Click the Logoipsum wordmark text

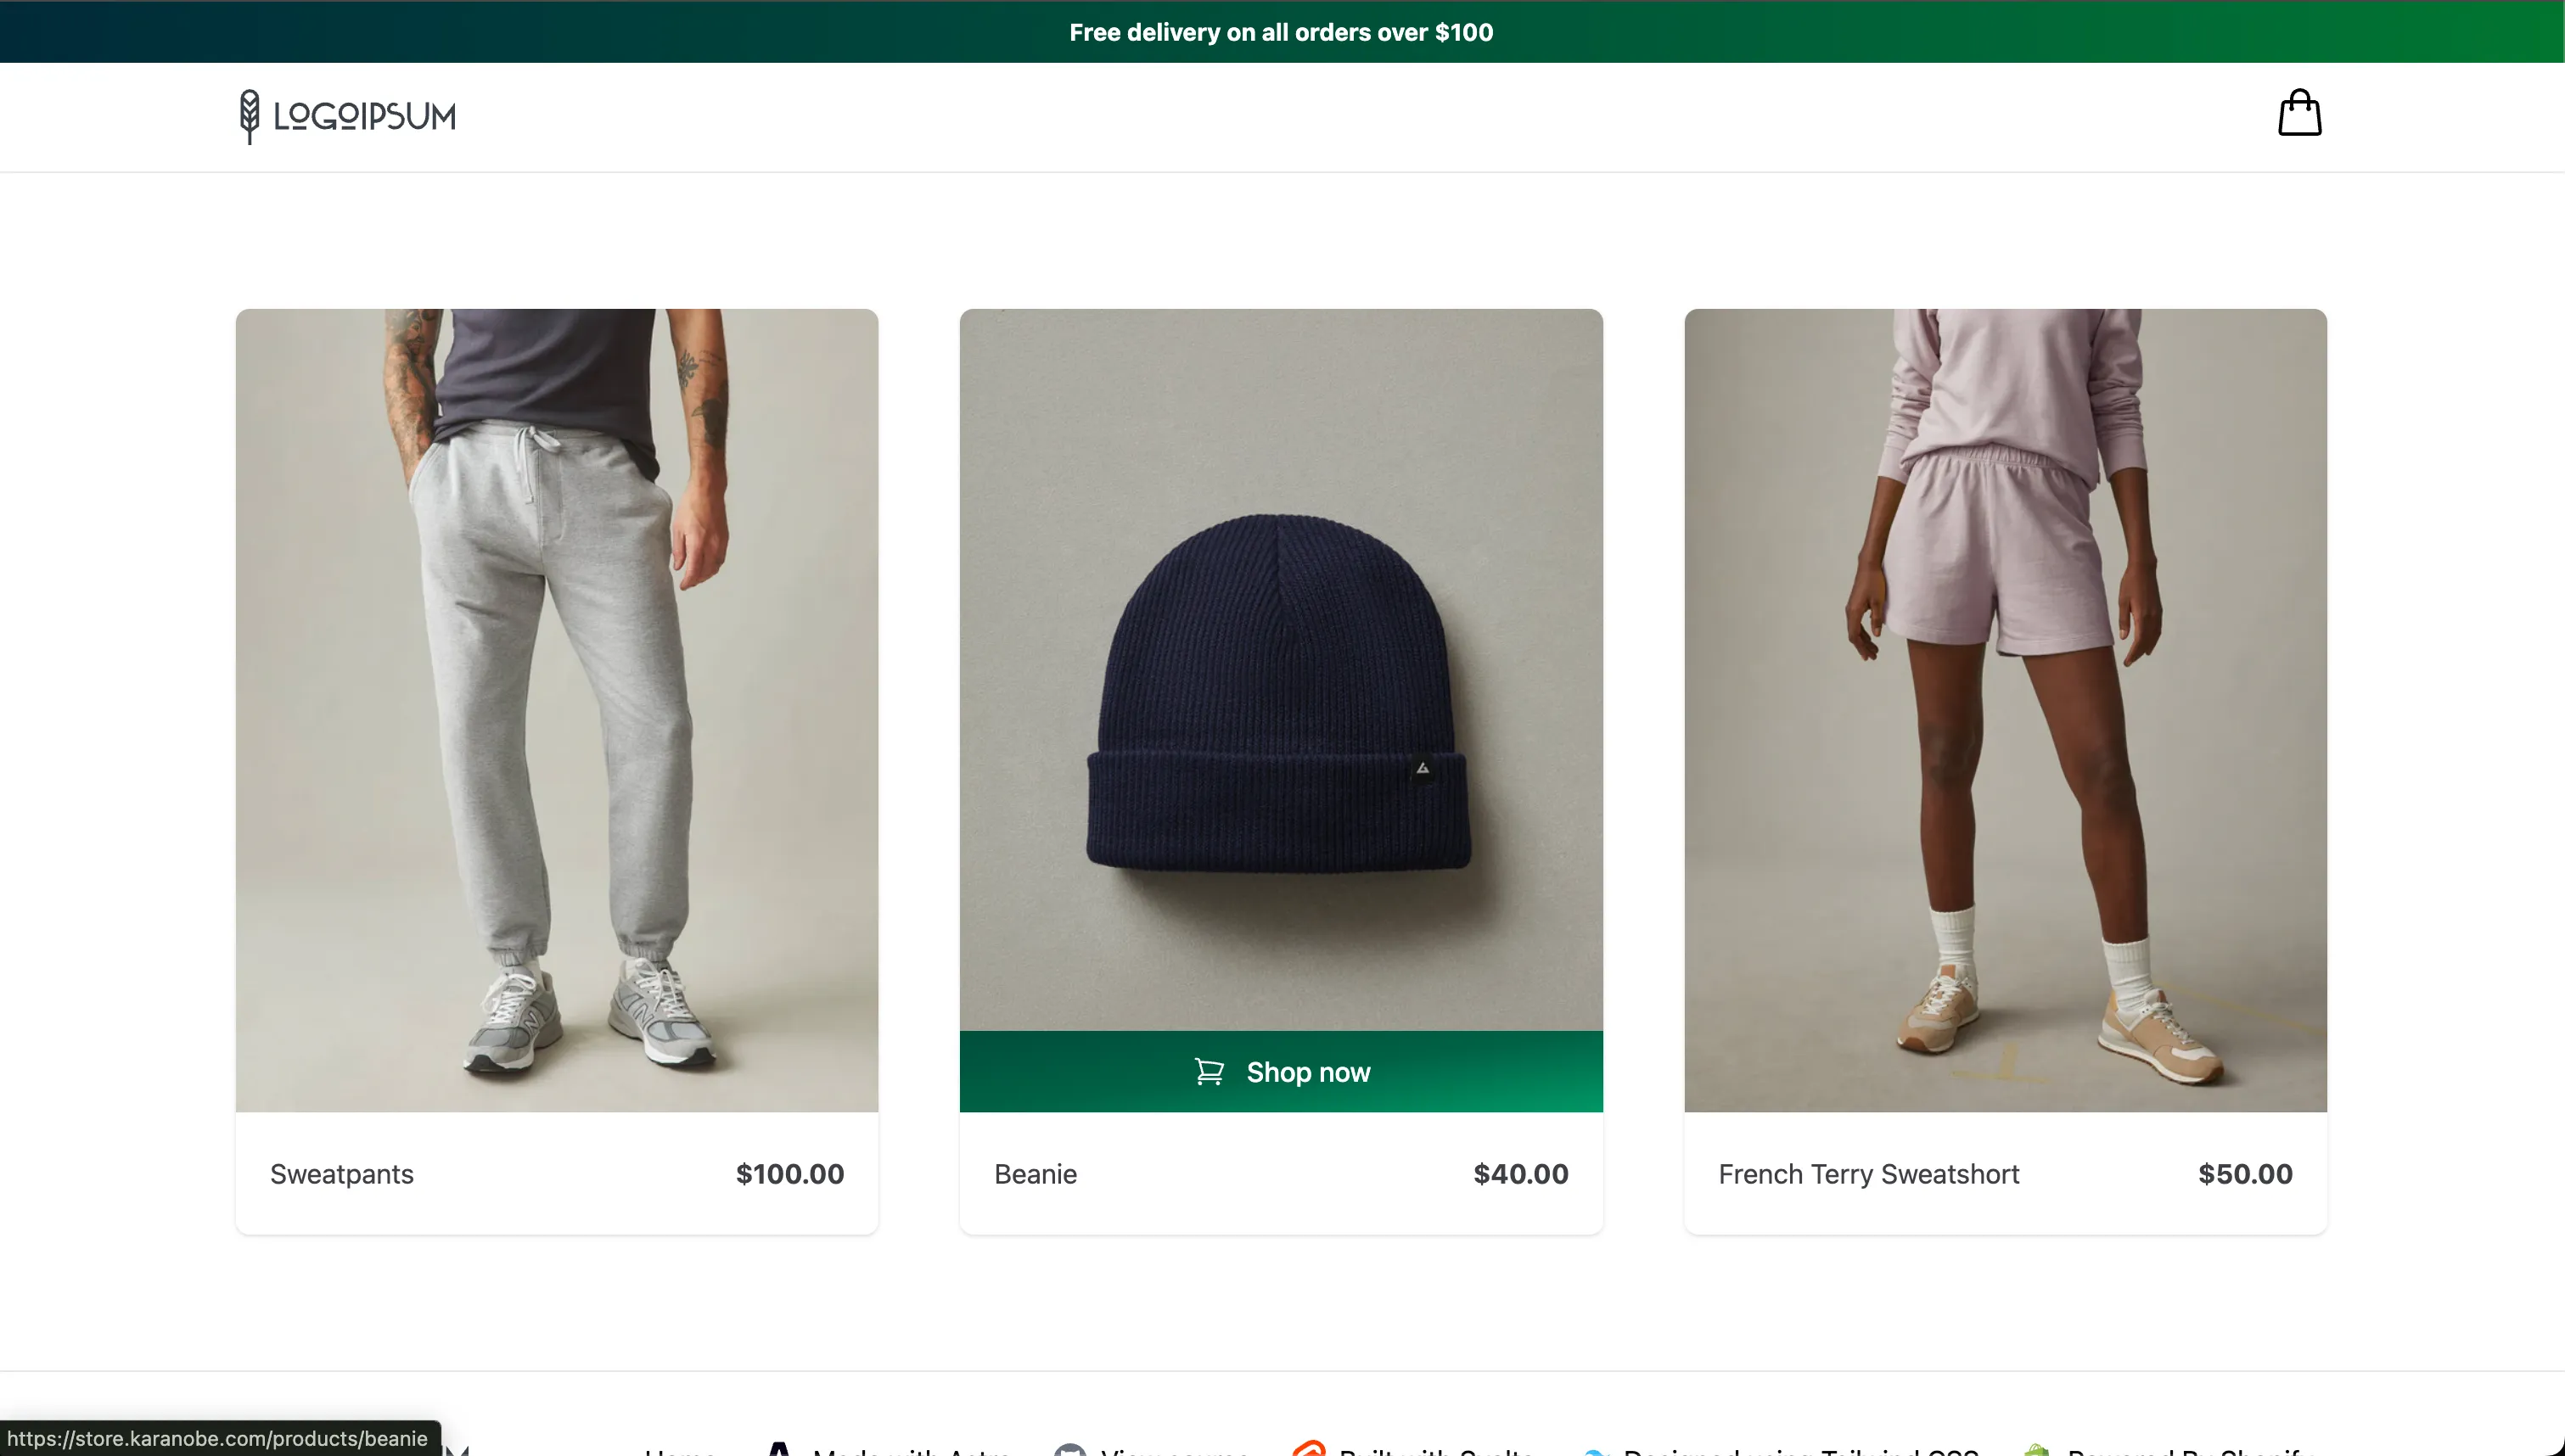[x=365, y=117]
